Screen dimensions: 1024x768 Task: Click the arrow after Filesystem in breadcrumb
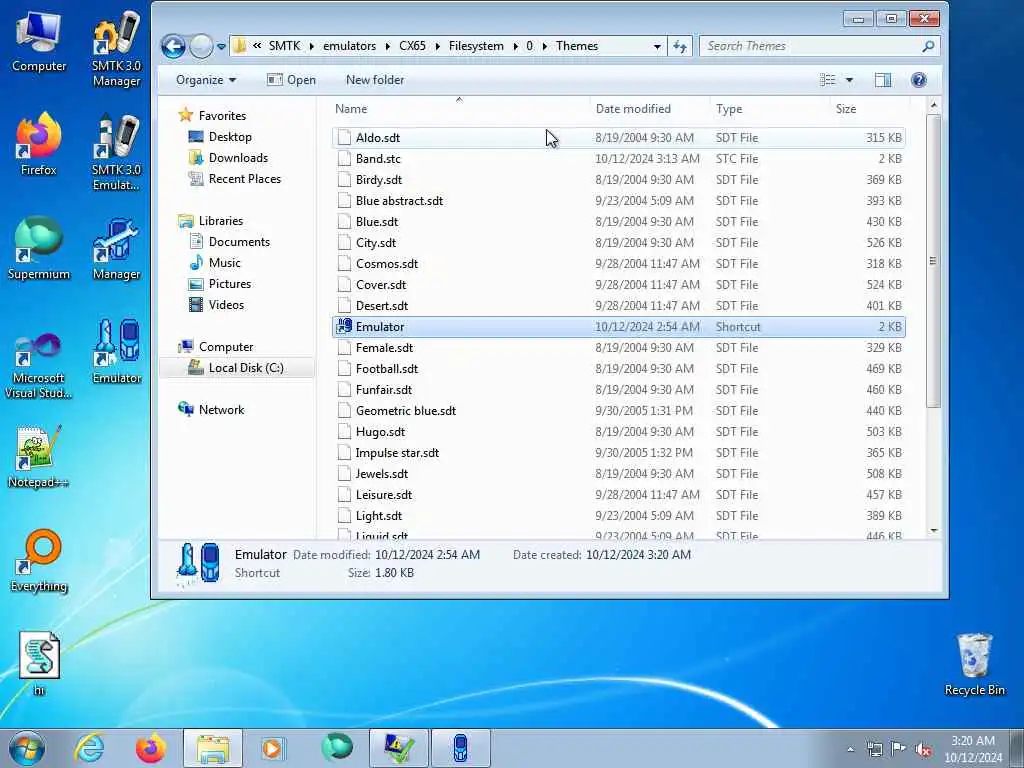(515, 46)
